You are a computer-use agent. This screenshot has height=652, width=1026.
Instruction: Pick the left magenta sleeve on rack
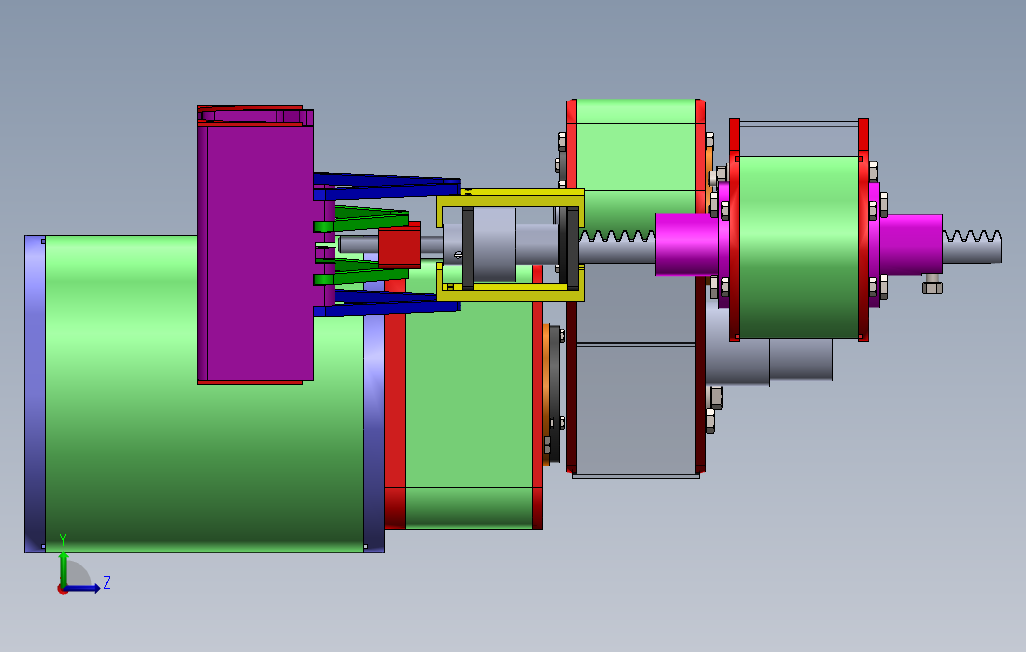point(687,244)
